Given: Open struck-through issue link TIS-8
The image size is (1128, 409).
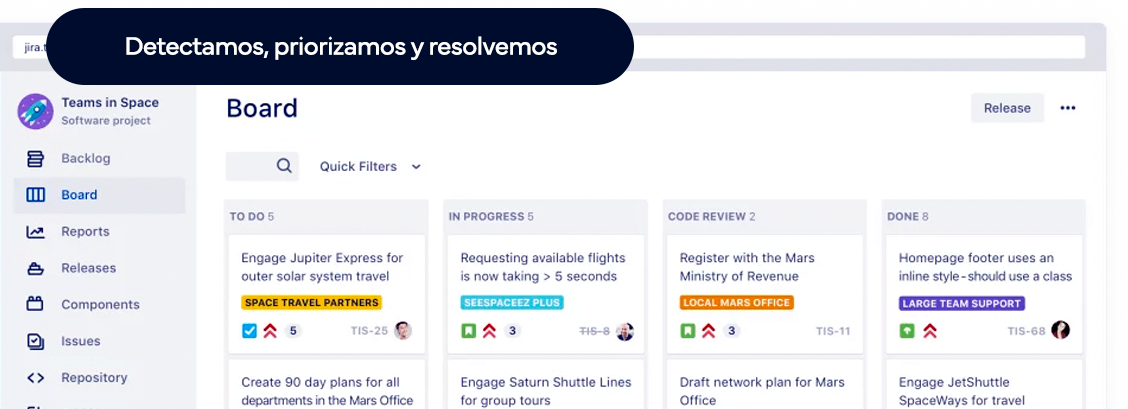Looking at the screenshot, I should 595,331.
